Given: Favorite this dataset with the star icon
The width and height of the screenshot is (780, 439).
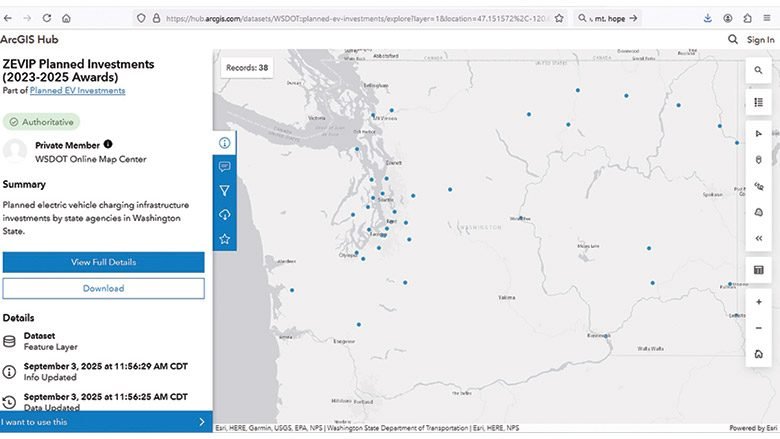Looking at the screenshot, I should [x=224, y=239].
